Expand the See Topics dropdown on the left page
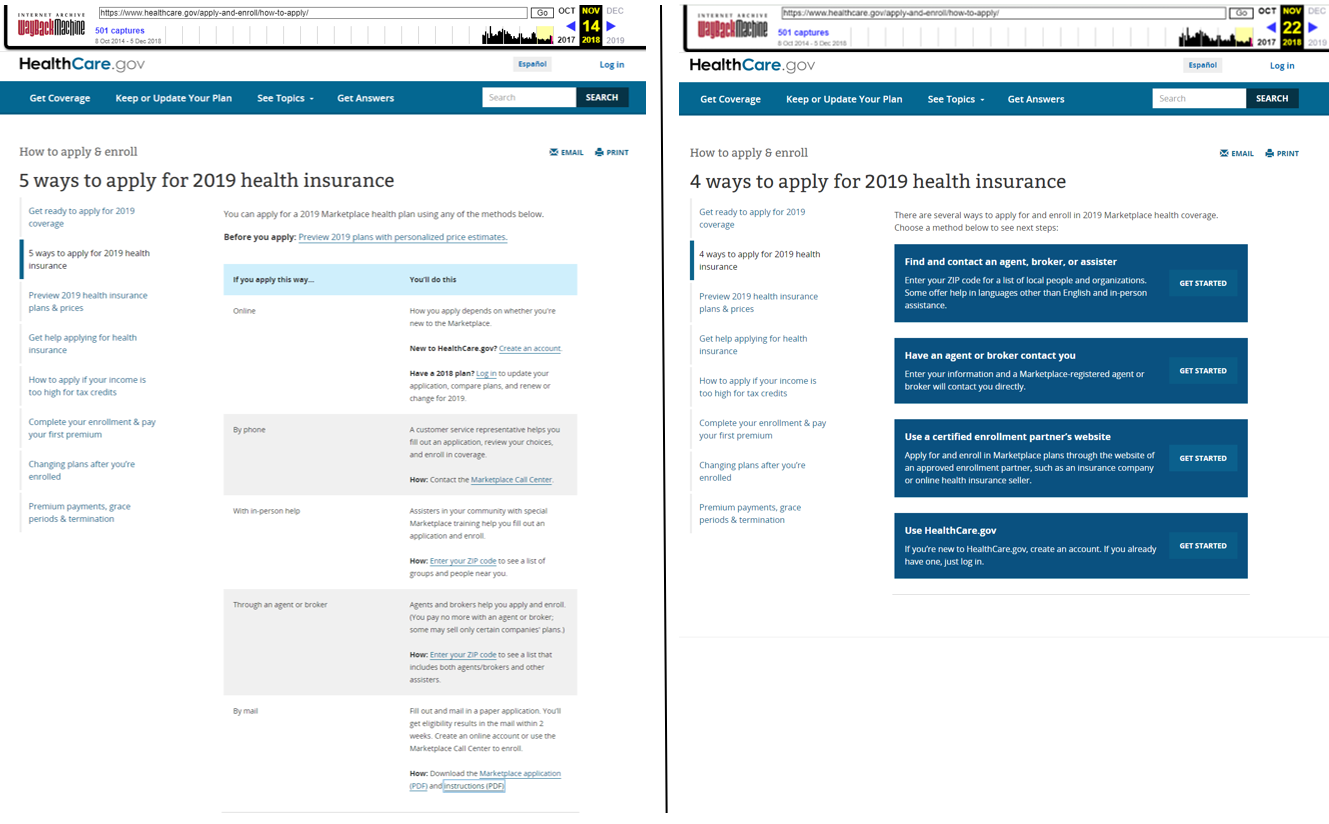 pyautogui.click(x=285, y=98)
